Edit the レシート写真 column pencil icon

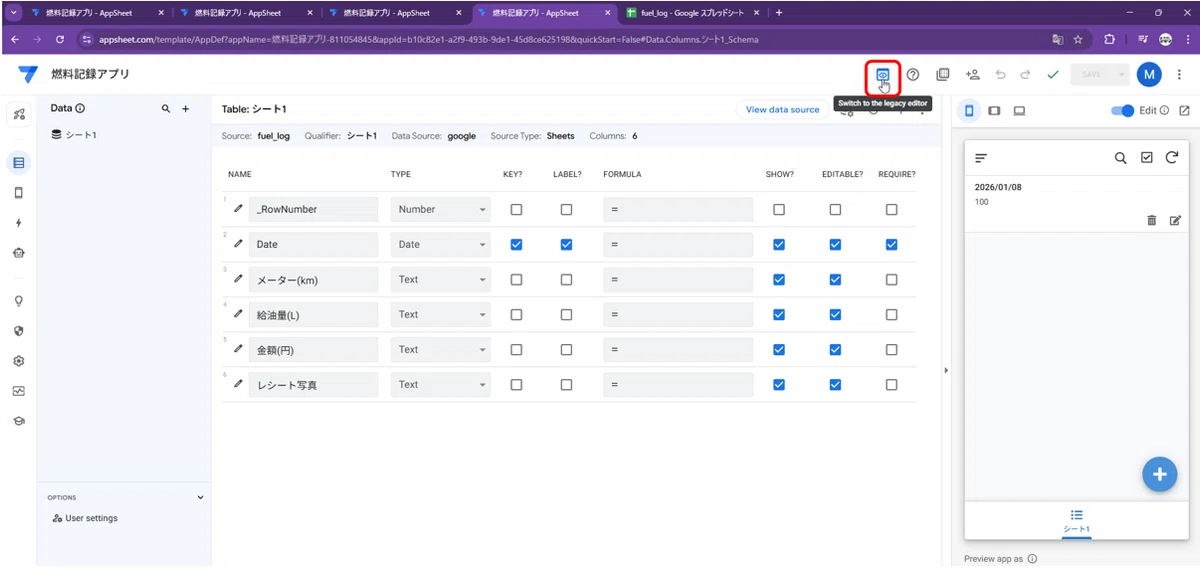pyautogui.click(x=238, y=383)
